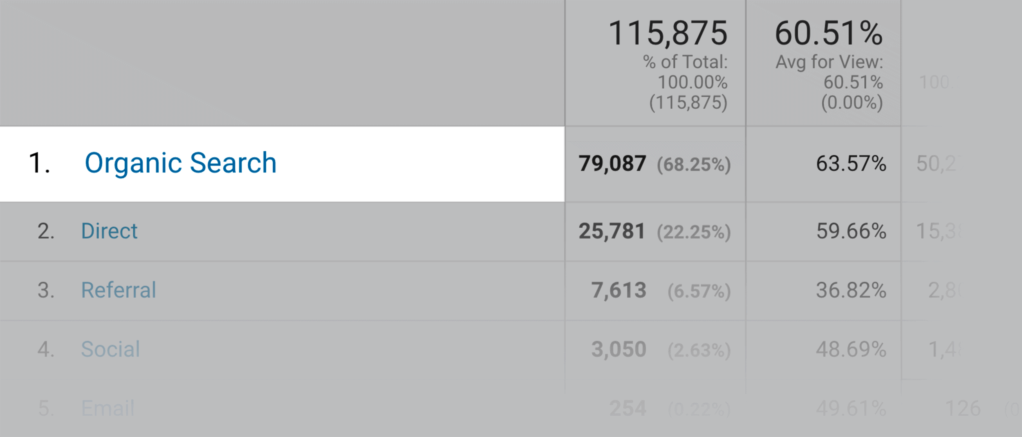Screen dimensions: 1022x437
Task: Click the 7,613 Referral users cell
Action: click(618, 290)
